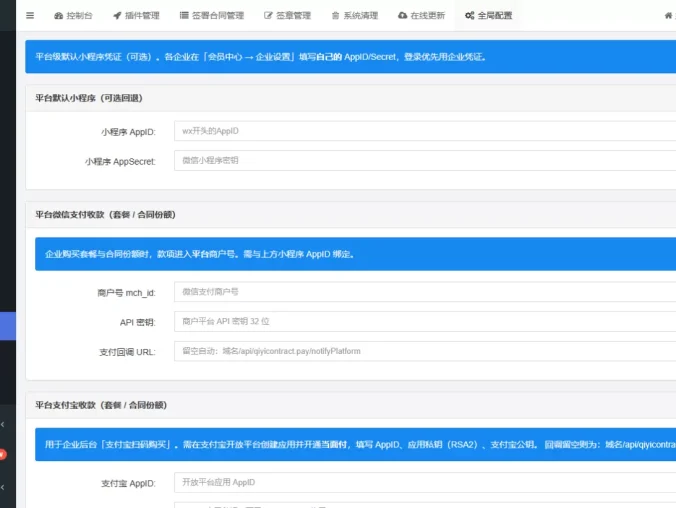Viewport: 676px width, 508px height.
Task: Click the 平台默认小程序 (可选回退) heading
Action: coord(89,98)
